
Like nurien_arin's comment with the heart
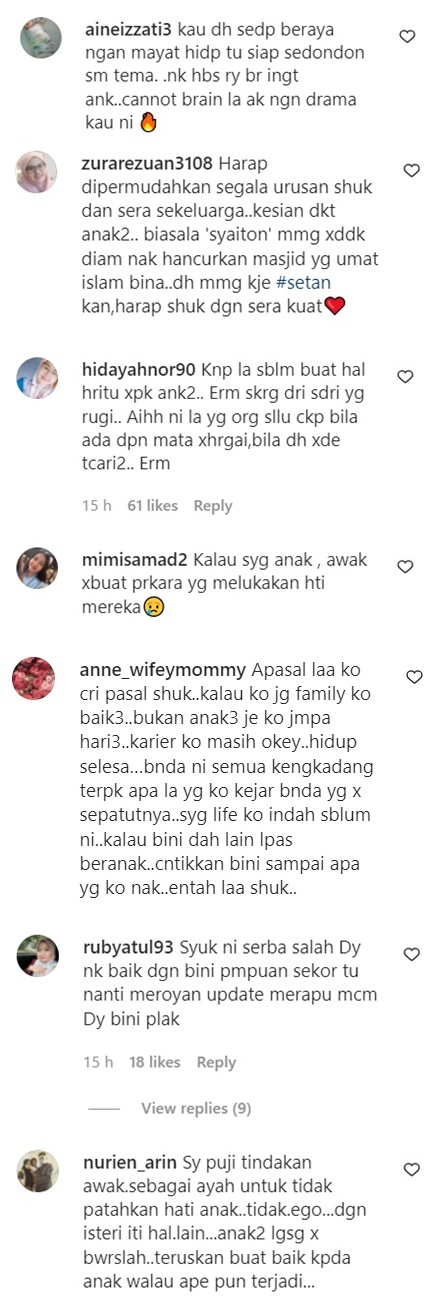(411, 1169)
